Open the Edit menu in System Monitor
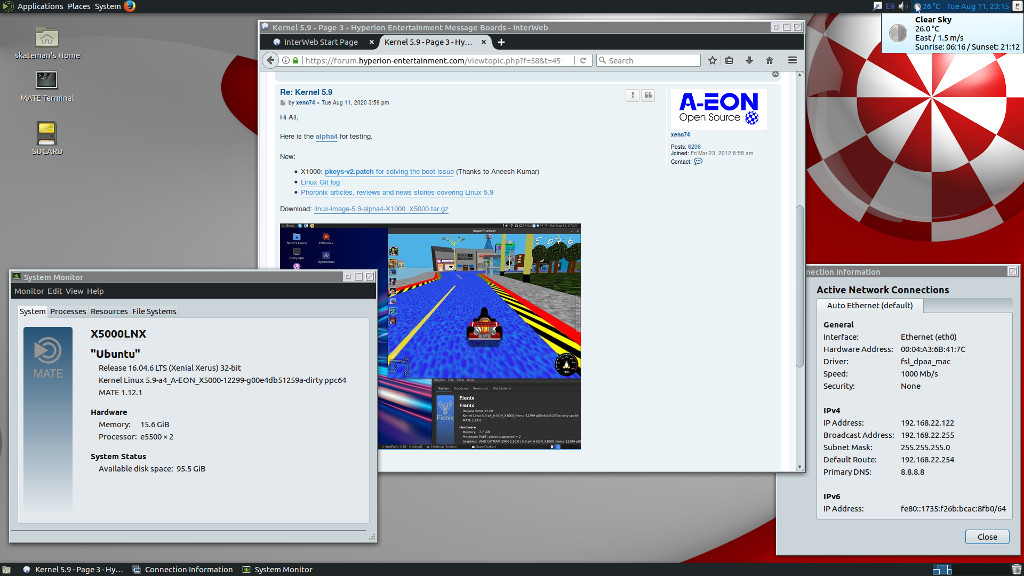 pyautogui.click(x=54, y=291)
